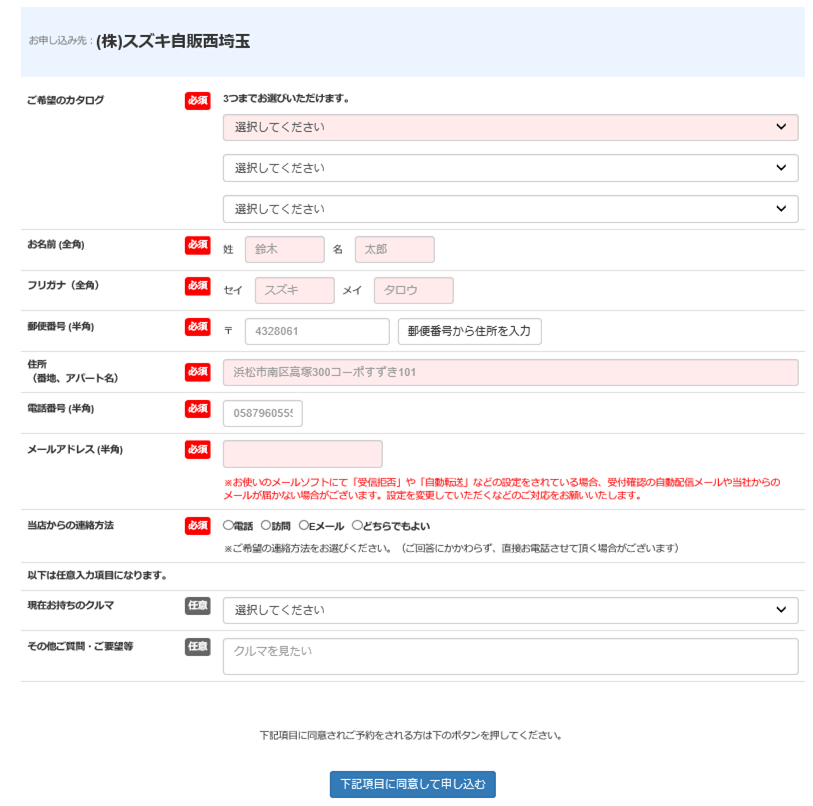Screen dimensions: 813x806
Task: Click the 必須 badge beside 当店からの連絡方法
Action: pyautogui.click(x=198, y=526)
